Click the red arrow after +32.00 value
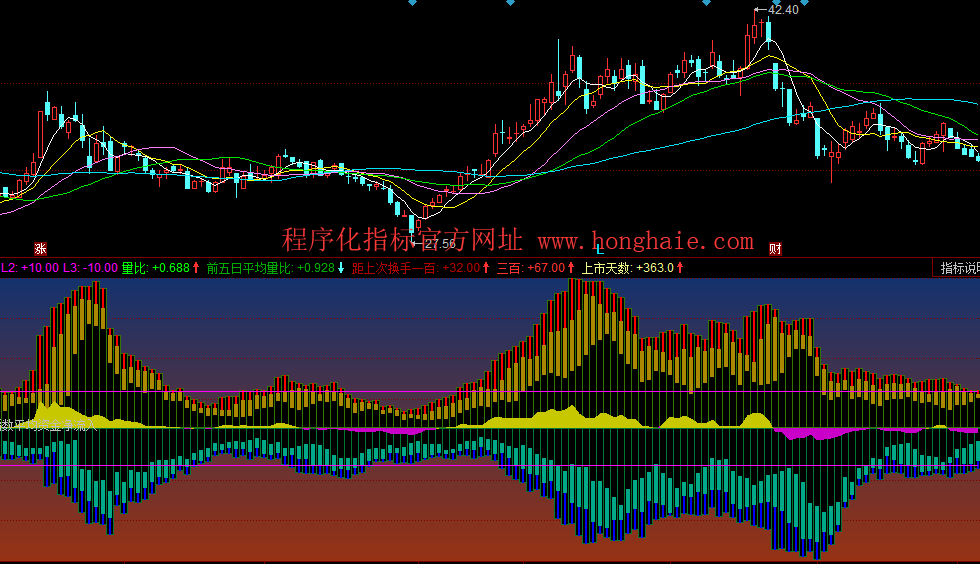Viewport: 980px width, 564px height. tap(486, 268)
